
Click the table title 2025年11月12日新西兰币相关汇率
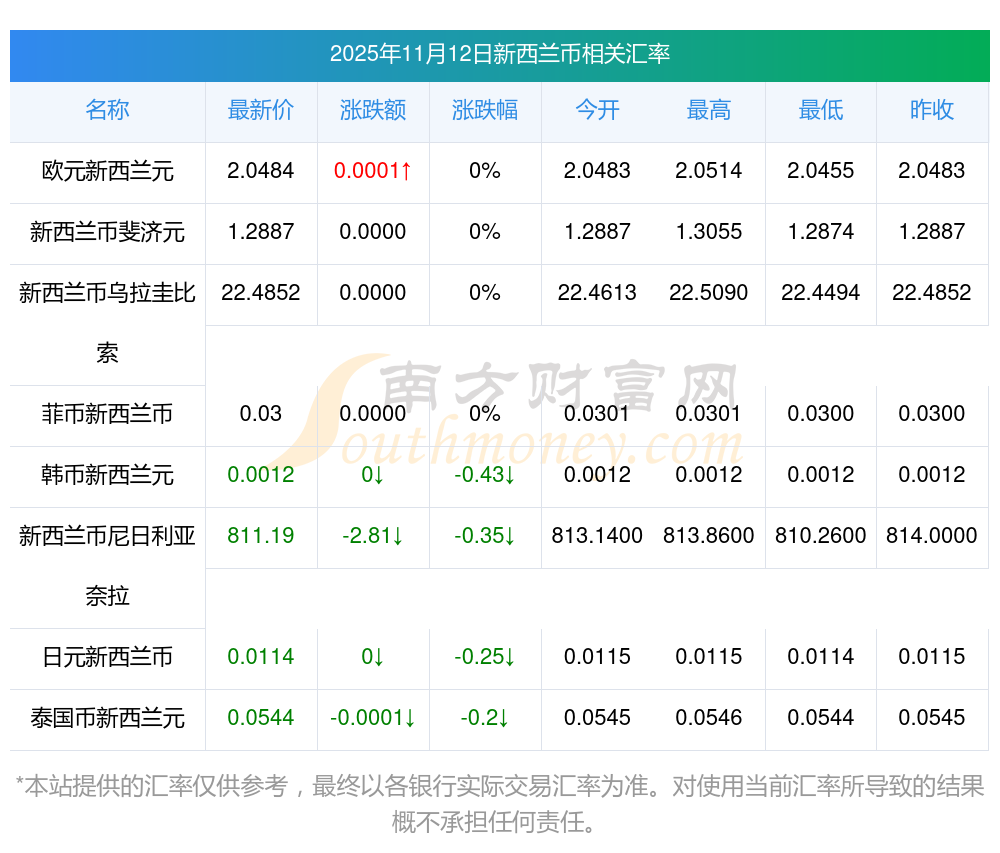[500, 54]
